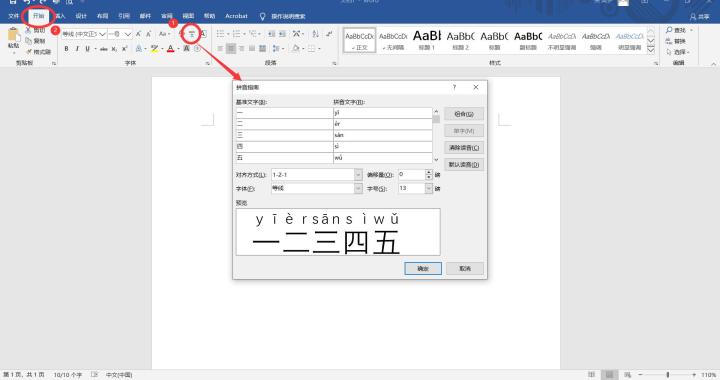Open the dialog font size (13) dropdown

click(x=429, y=189)
